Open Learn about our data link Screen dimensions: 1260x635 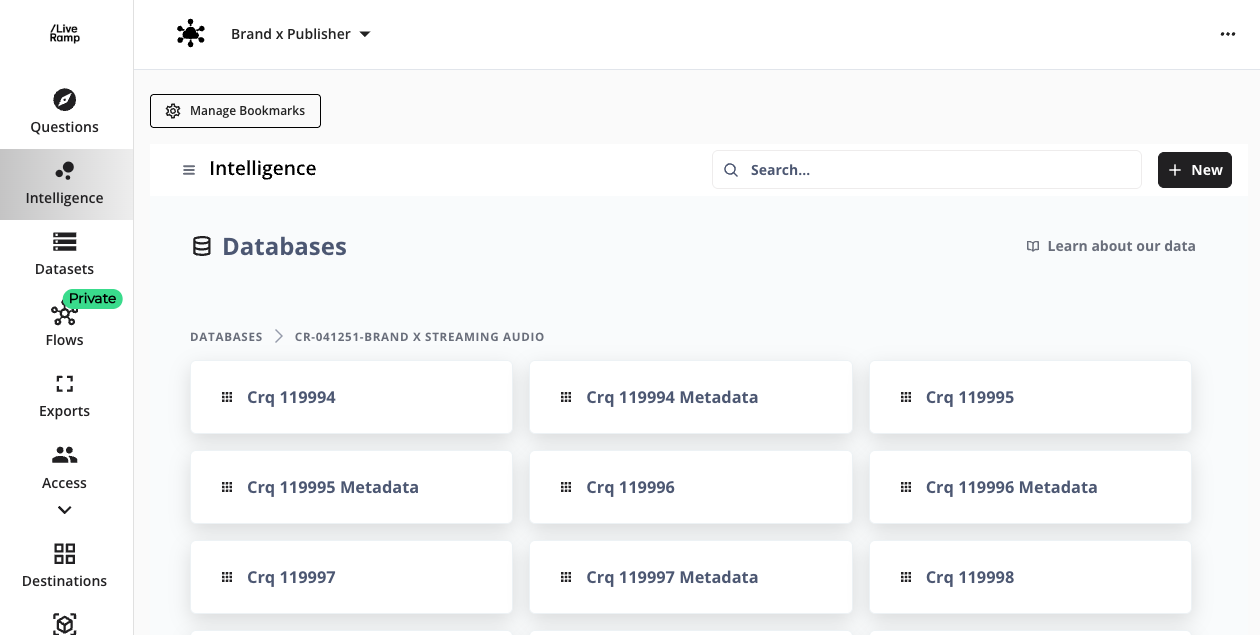pos(1110,246)
